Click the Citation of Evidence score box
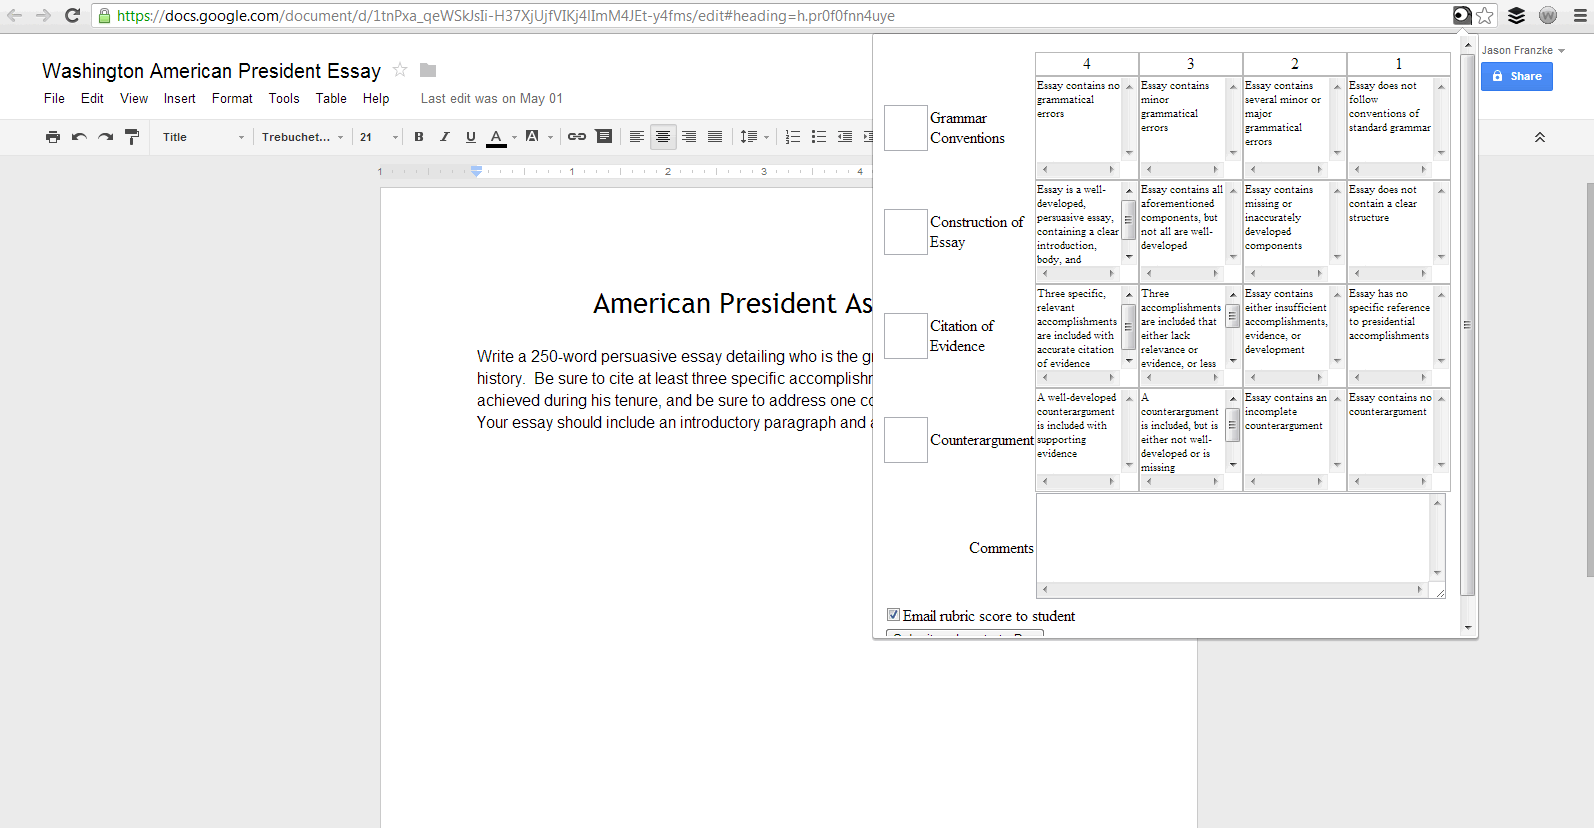The width and height of the screenshot is (1594, 828). point(906,336)
